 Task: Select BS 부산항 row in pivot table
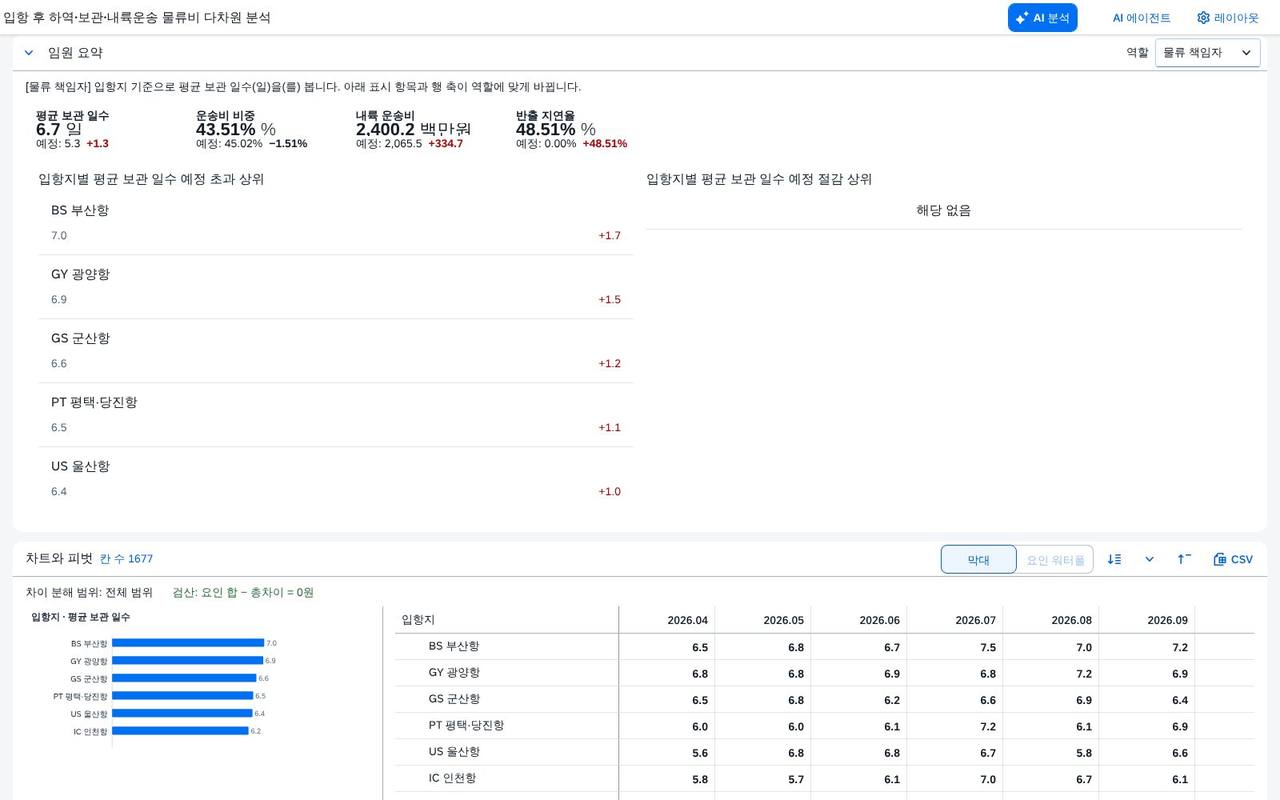pos(825,647)
